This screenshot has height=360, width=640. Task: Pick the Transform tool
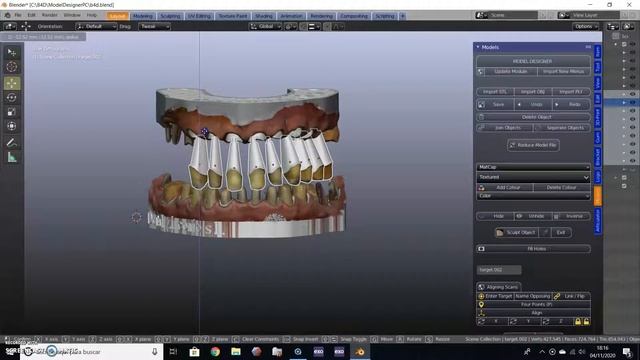click(x=12, y=126)
